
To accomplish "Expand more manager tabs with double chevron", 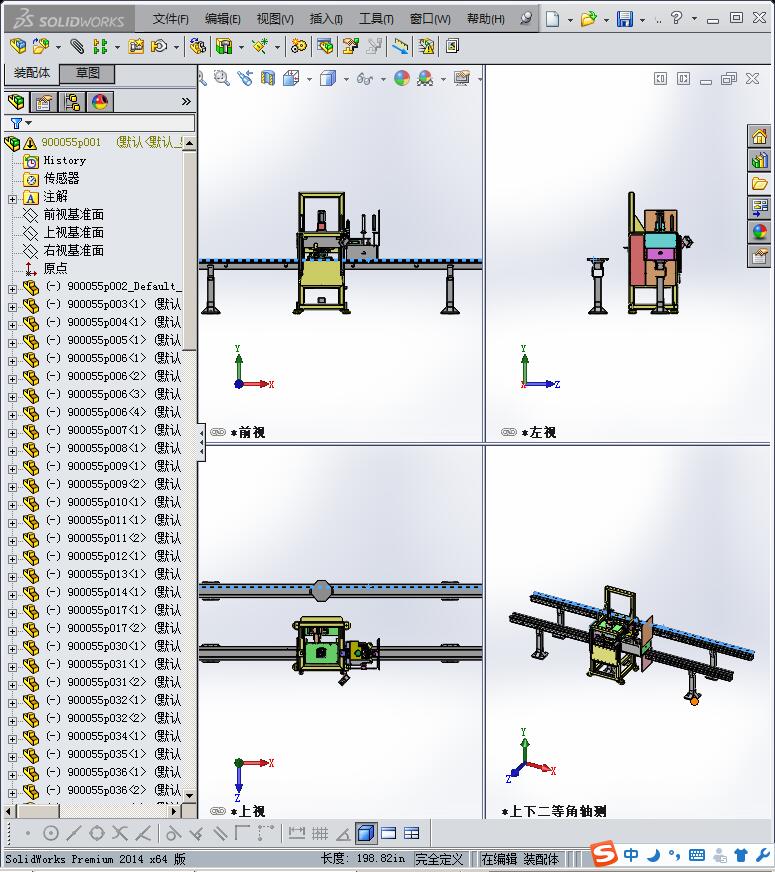I will pos(186,101).
